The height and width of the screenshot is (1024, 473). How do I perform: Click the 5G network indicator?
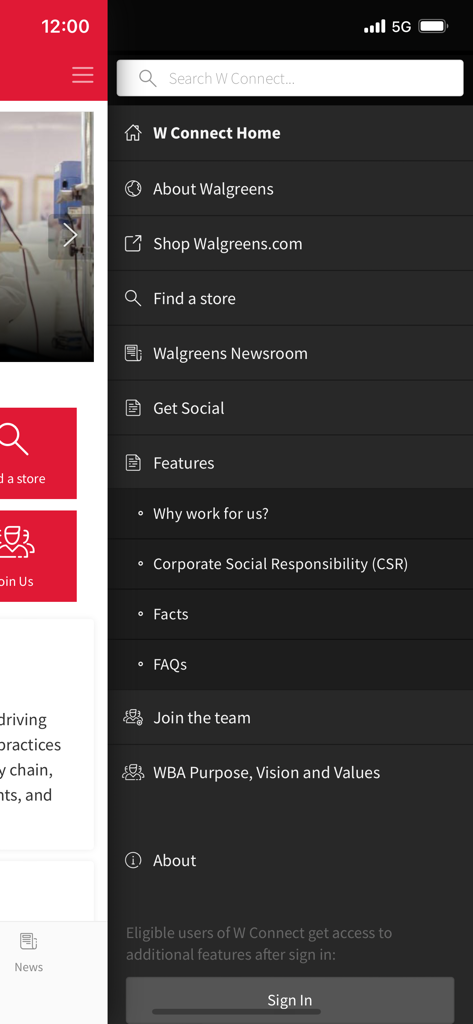point(401,27)
